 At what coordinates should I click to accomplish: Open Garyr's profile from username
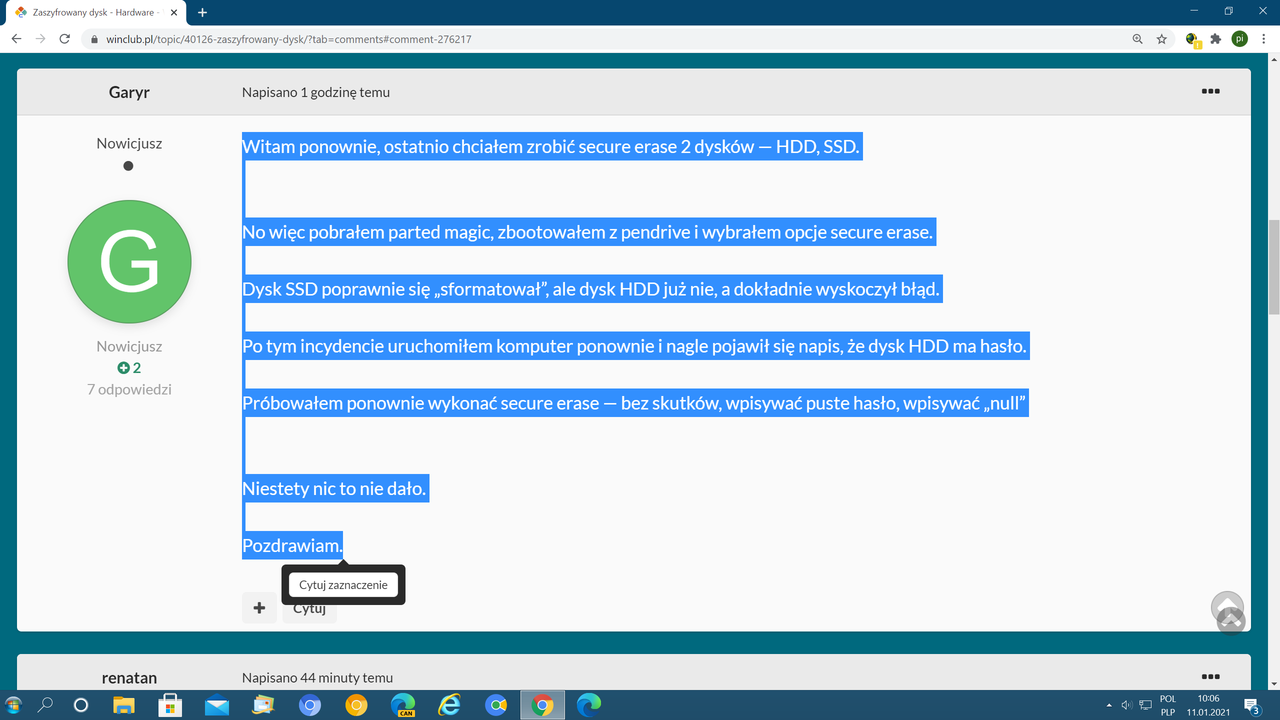129,92
